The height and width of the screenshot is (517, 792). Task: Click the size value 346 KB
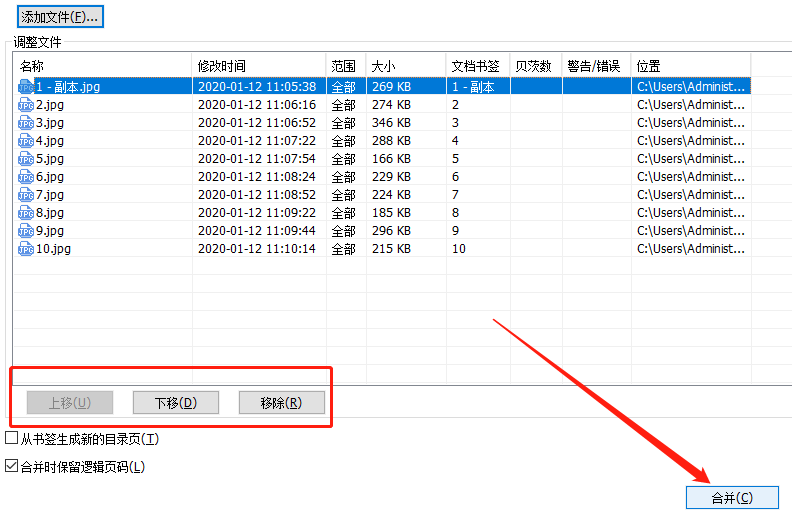(x=391, y=123)
